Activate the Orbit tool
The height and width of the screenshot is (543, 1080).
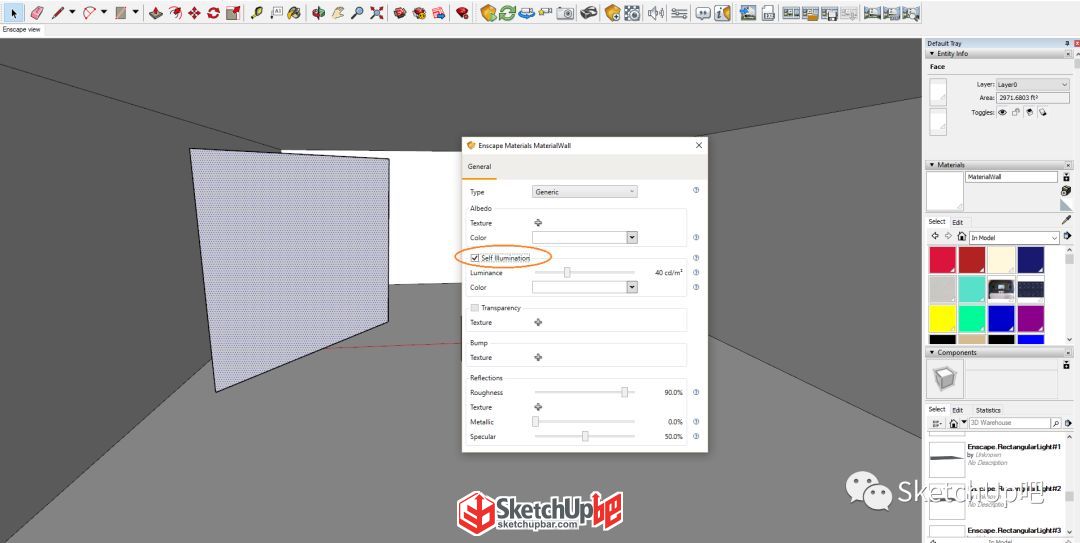click(x=318, y=13)
